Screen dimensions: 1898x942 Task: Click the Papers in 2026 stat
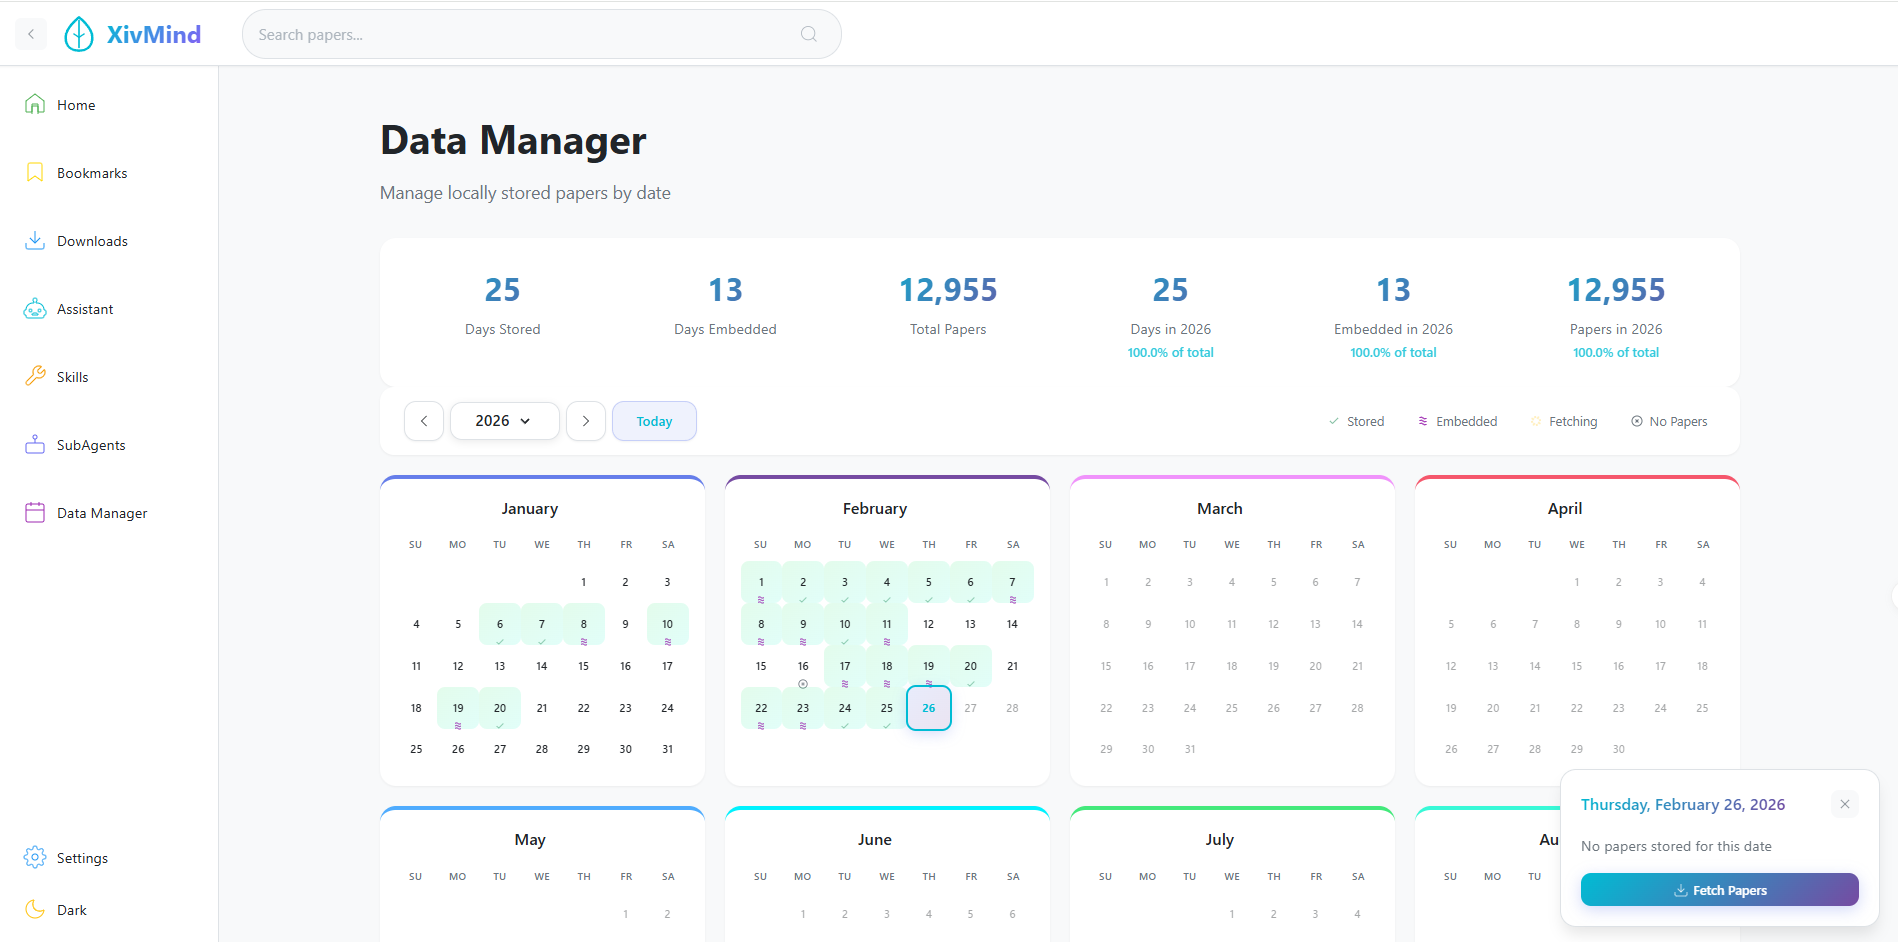point(1616,316)
